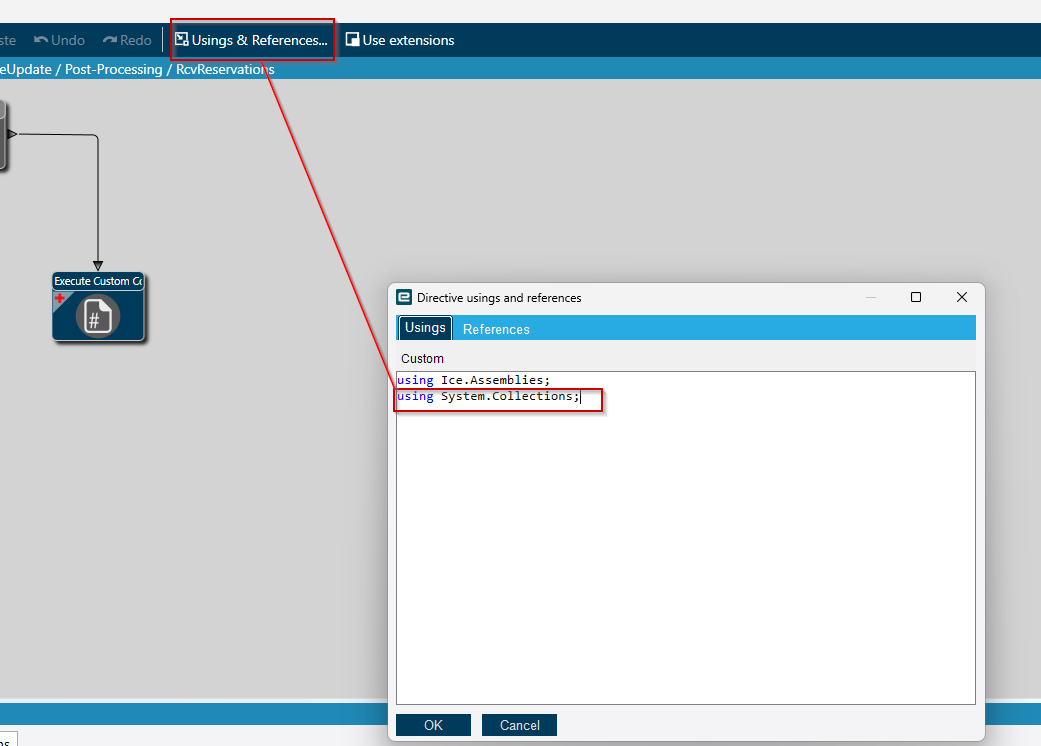
Task: Click the Execute Custom Code title bar label
Action: [98, 281]
